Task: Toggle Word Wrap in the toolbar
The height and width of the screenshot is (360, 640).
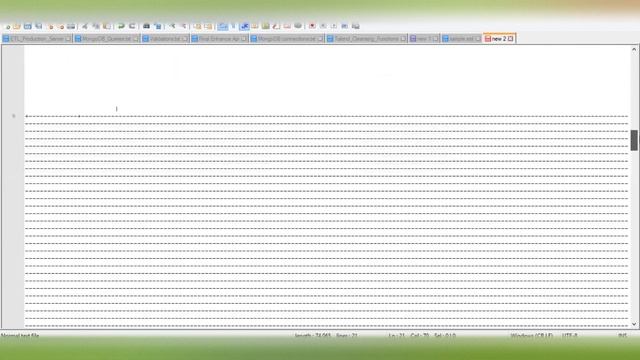Action: coord(222,27)
